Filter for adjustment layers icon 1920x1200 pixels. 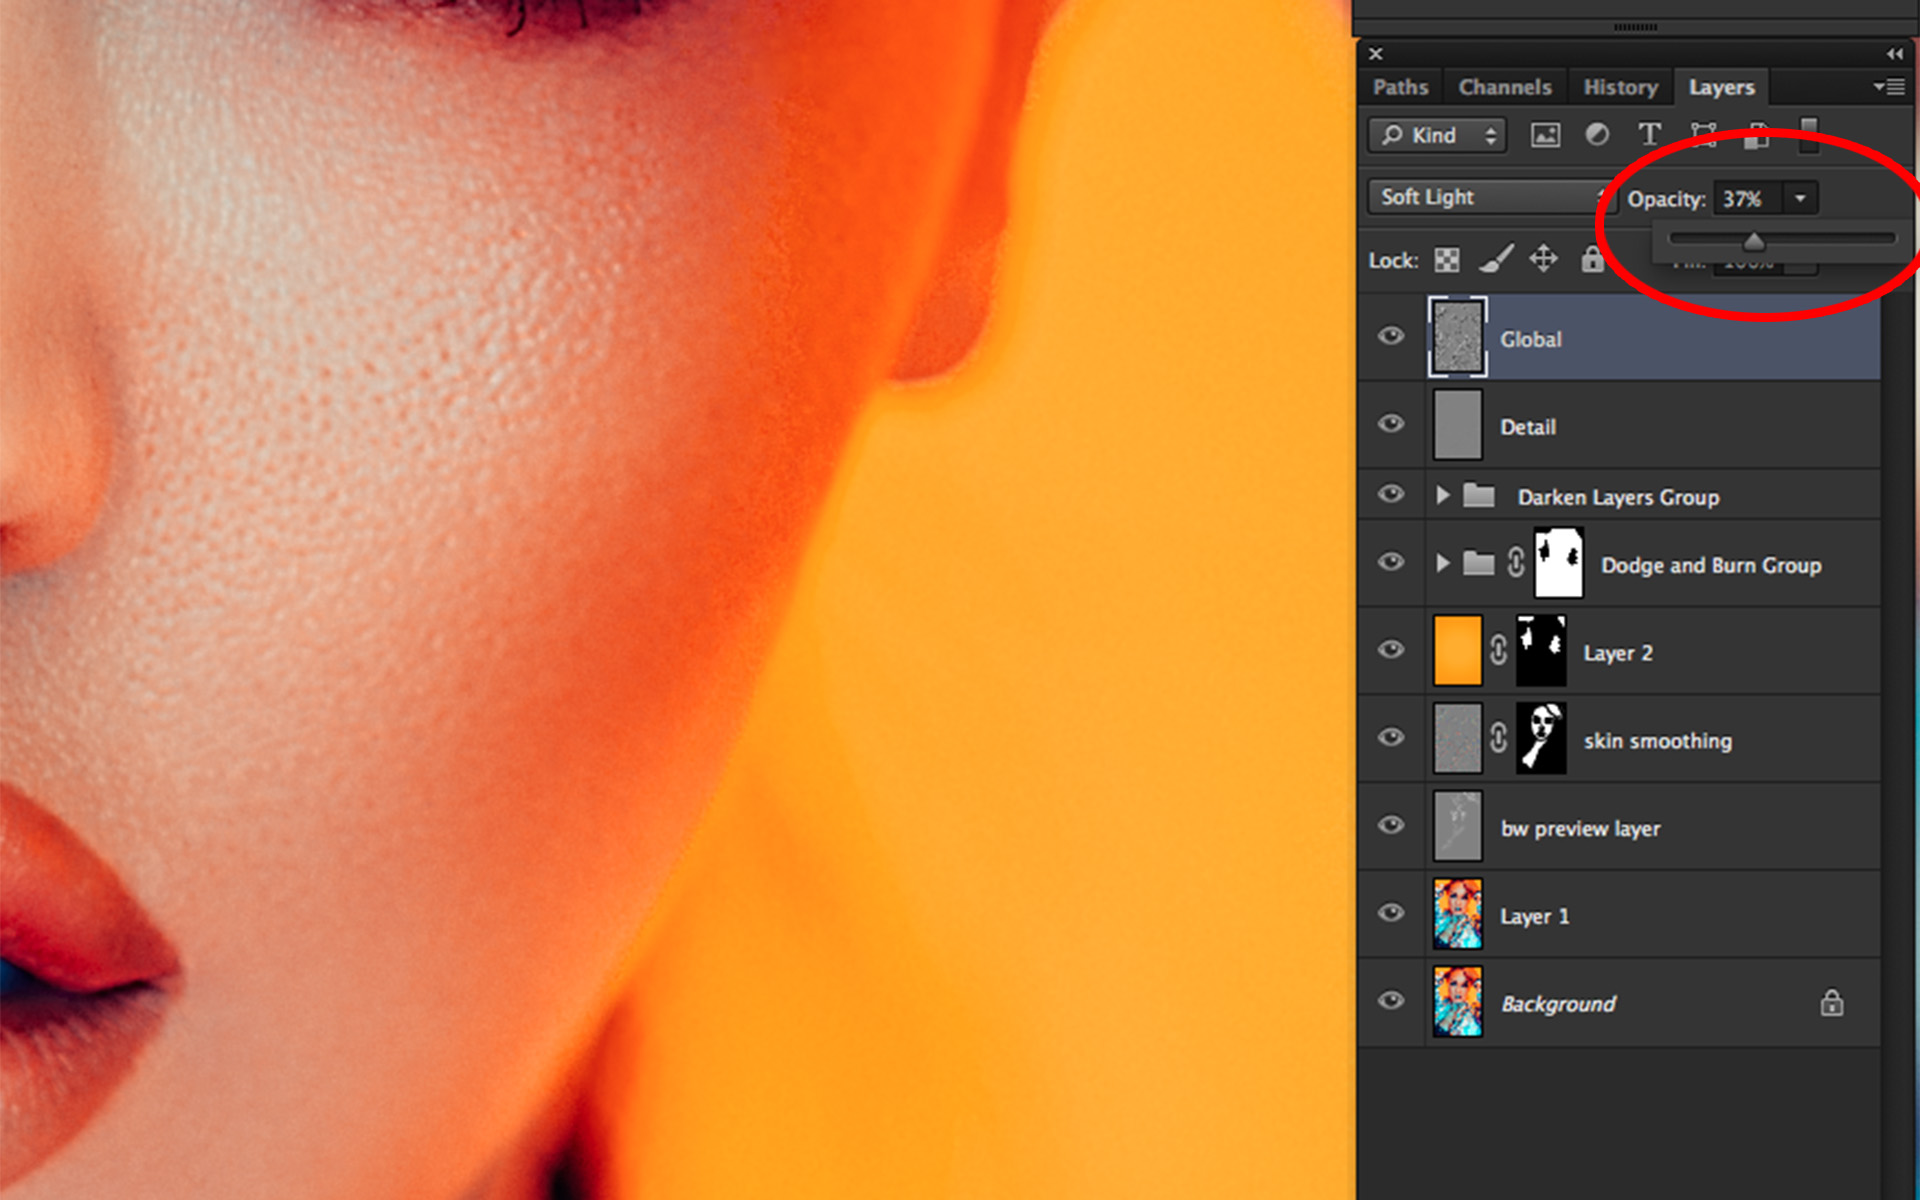tap(1597, 134)
